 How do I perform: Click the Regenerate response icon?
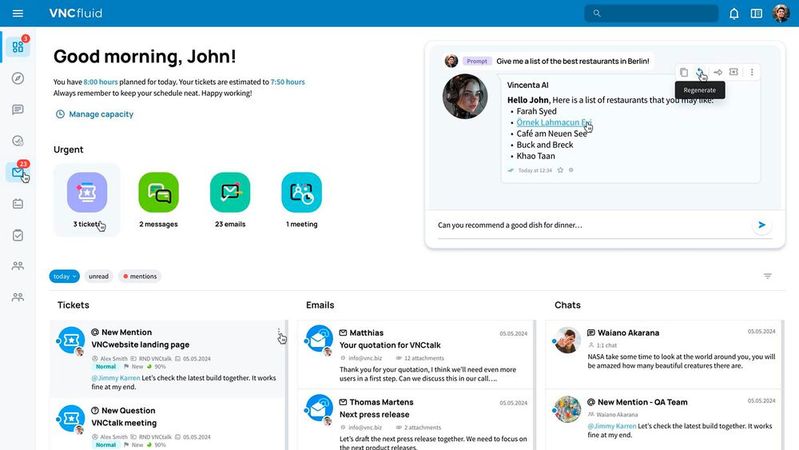[700, 72]
